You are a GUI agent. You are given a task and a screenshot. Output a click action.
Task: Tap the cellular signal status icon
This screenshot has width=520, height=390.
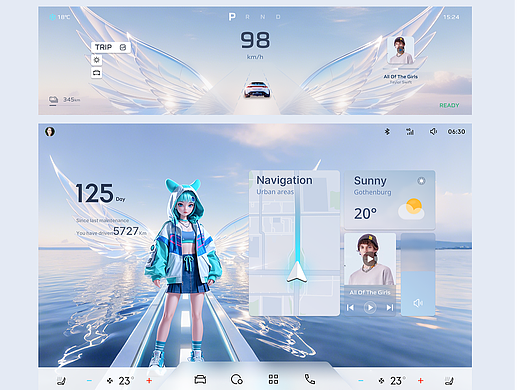tap(410, 132)
